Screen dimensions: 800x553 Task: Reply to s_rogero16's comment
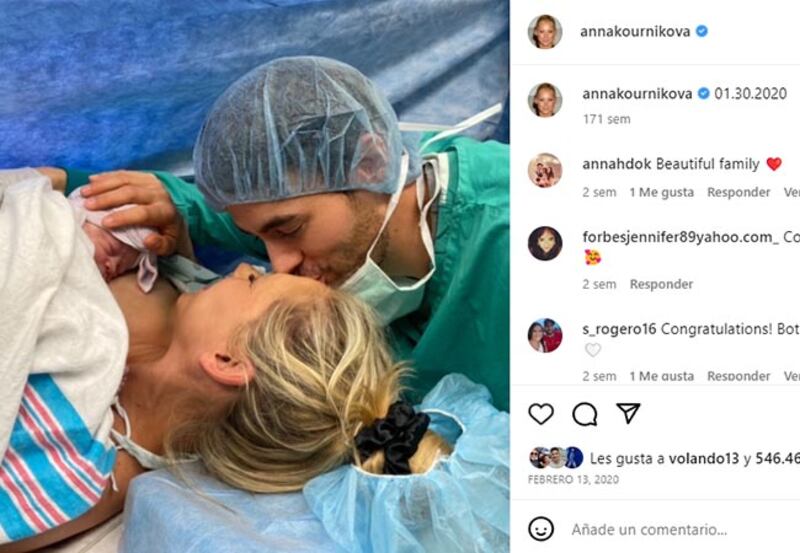tap(738, 376)
